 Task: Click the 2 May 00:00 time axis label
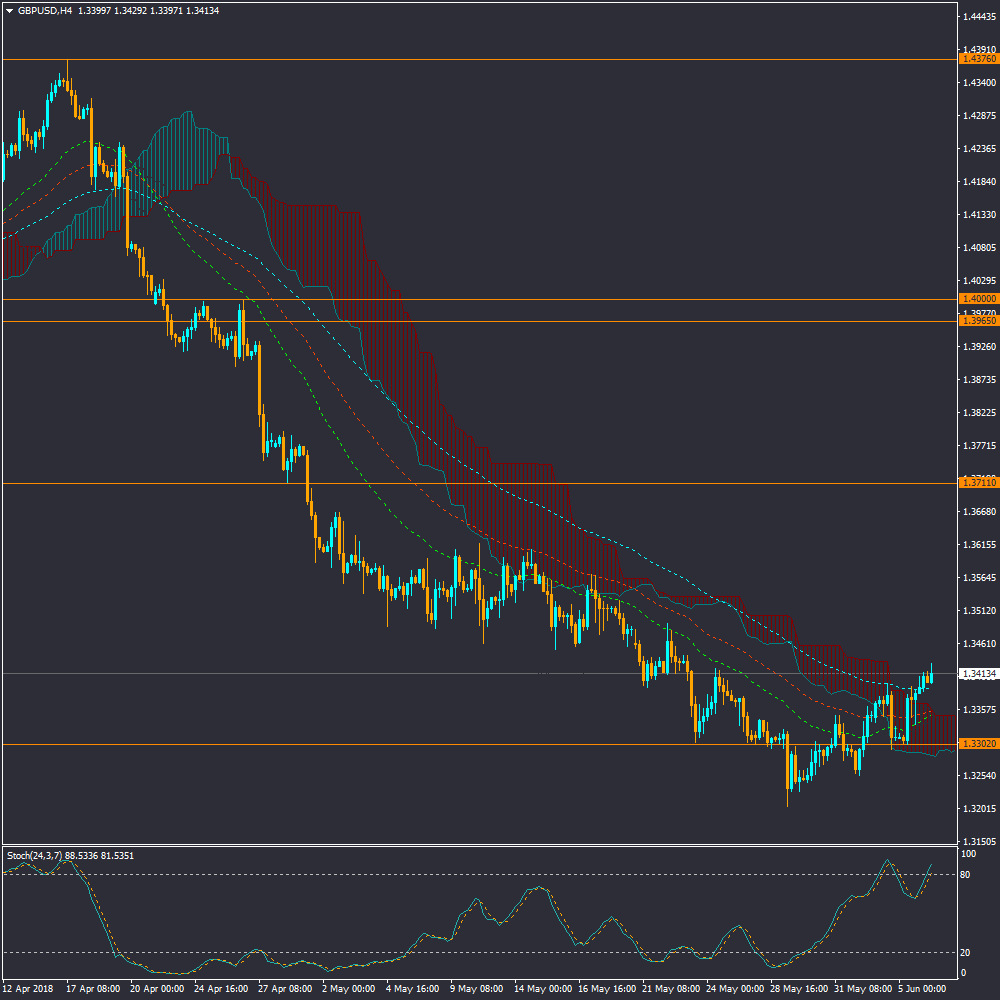pos(348,988)
